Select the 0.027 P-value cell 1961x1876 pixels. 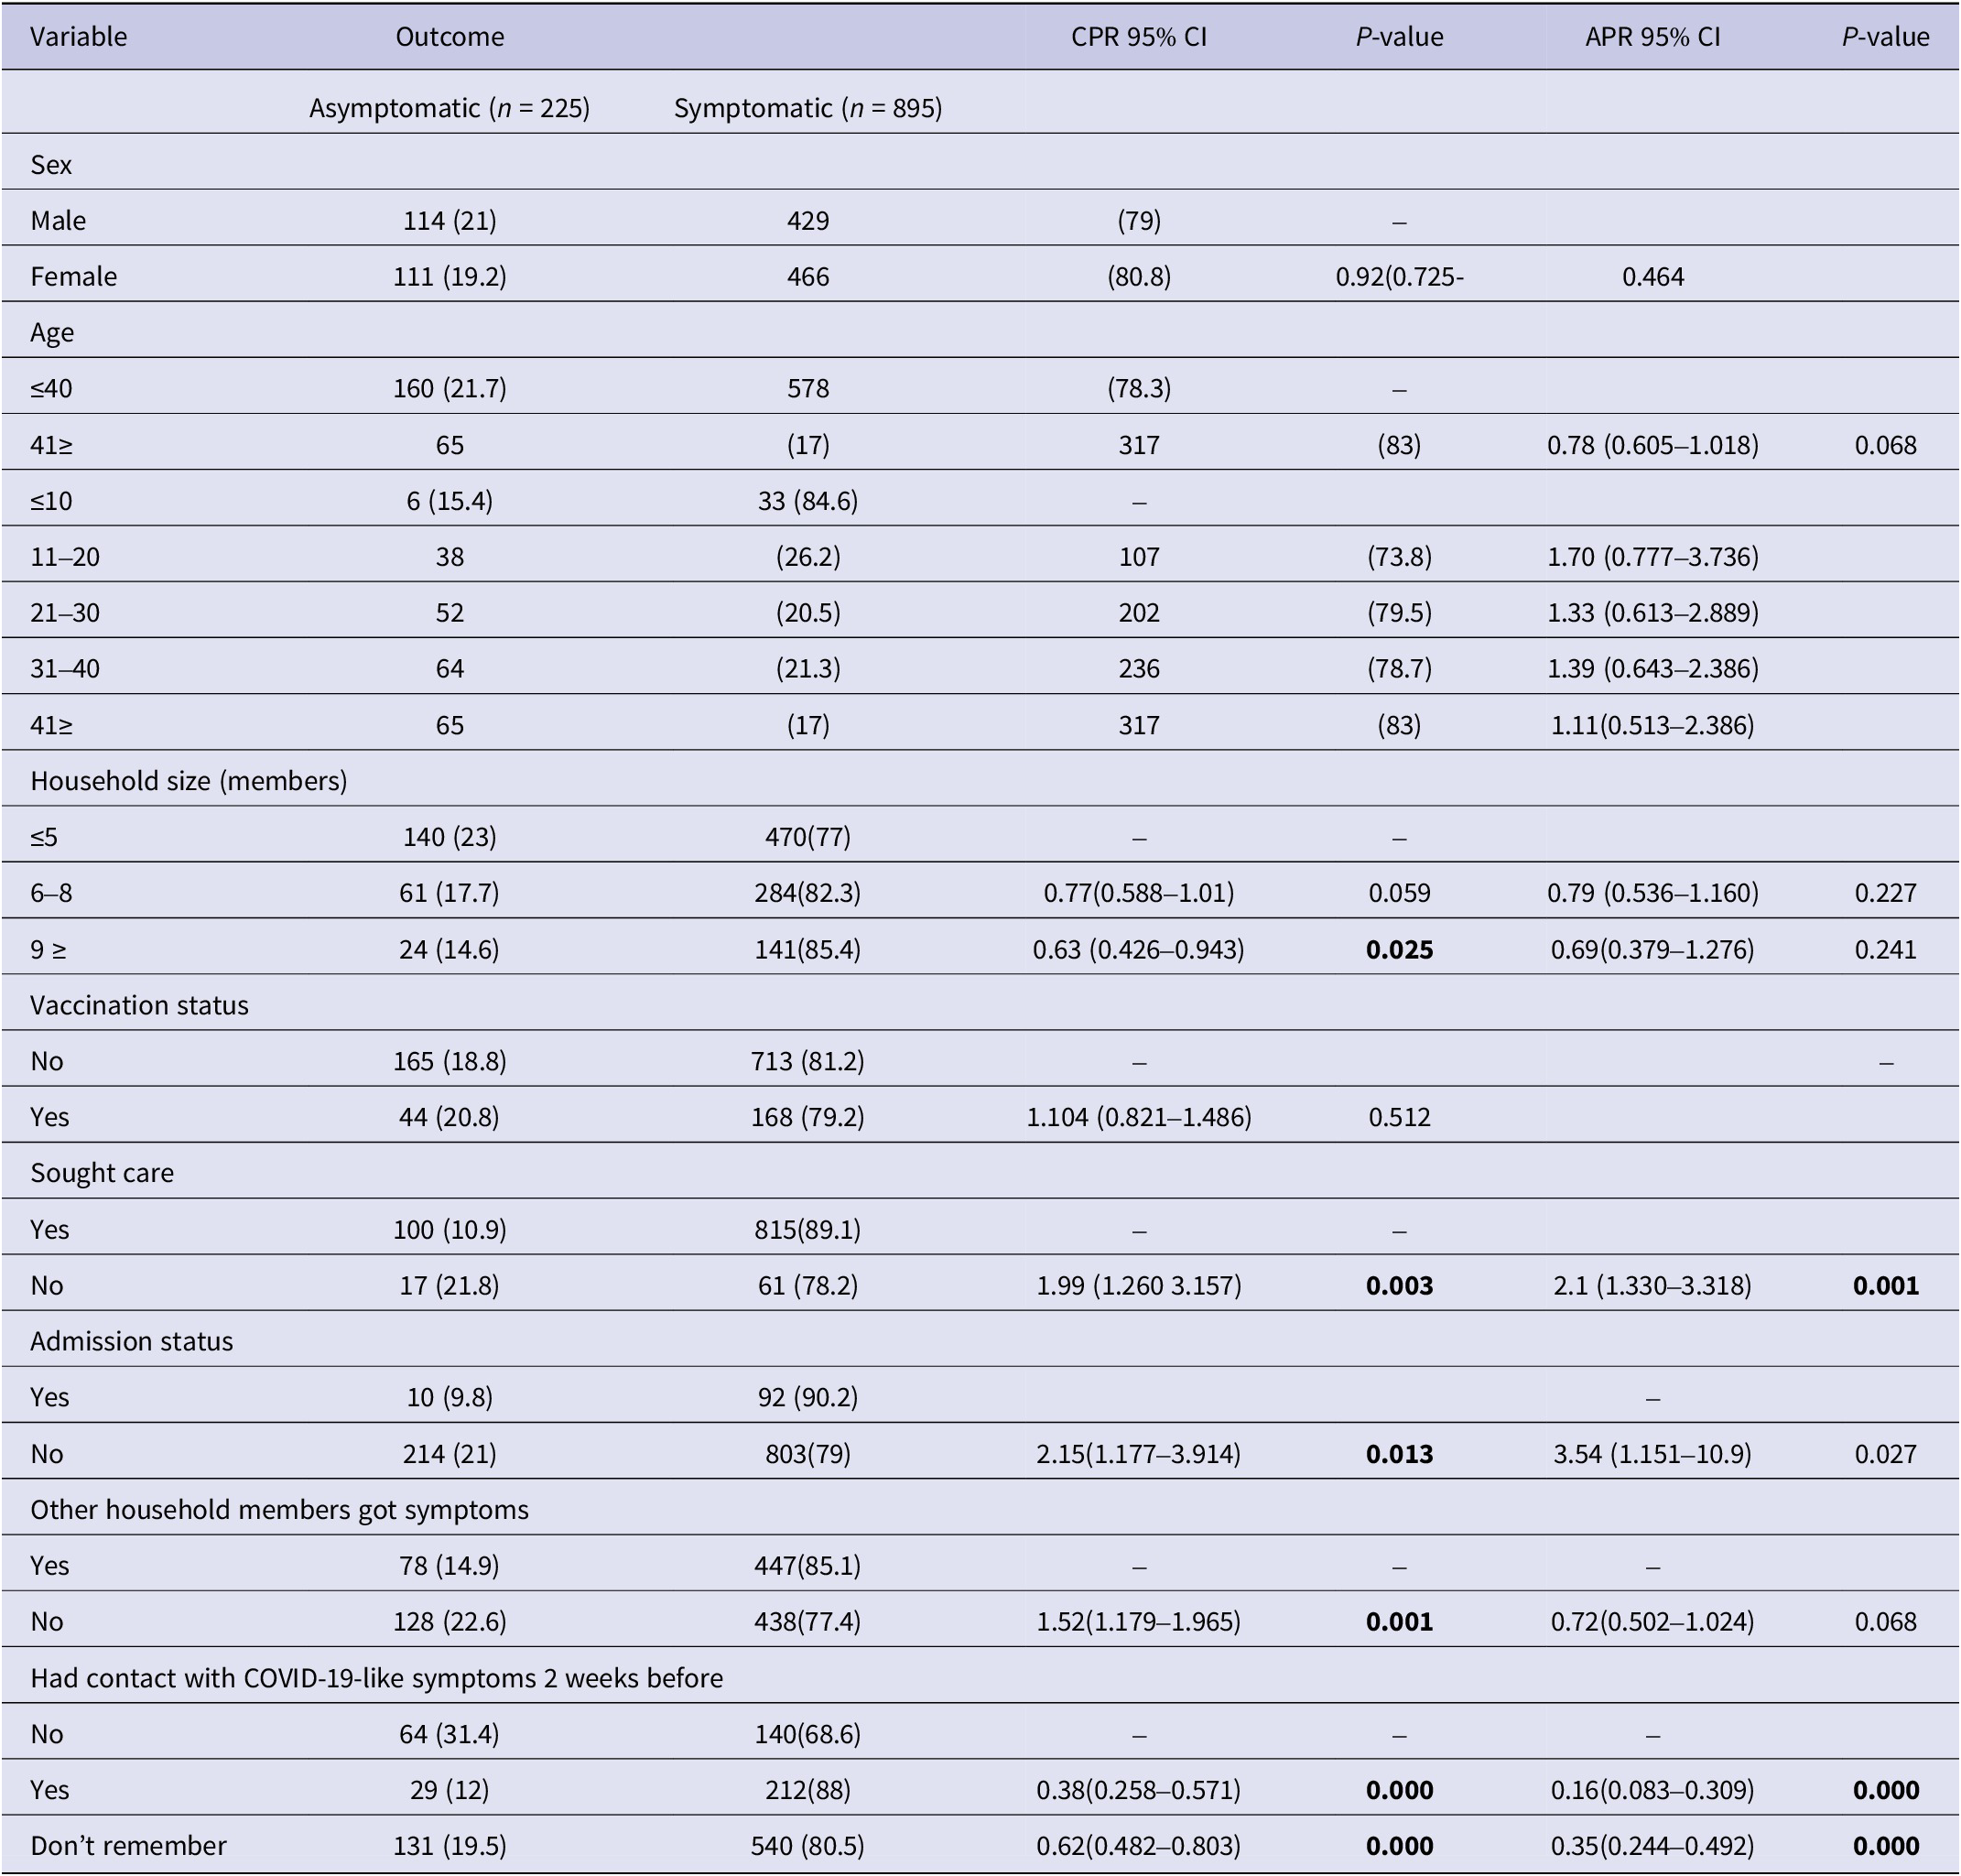[1886, 1453]
